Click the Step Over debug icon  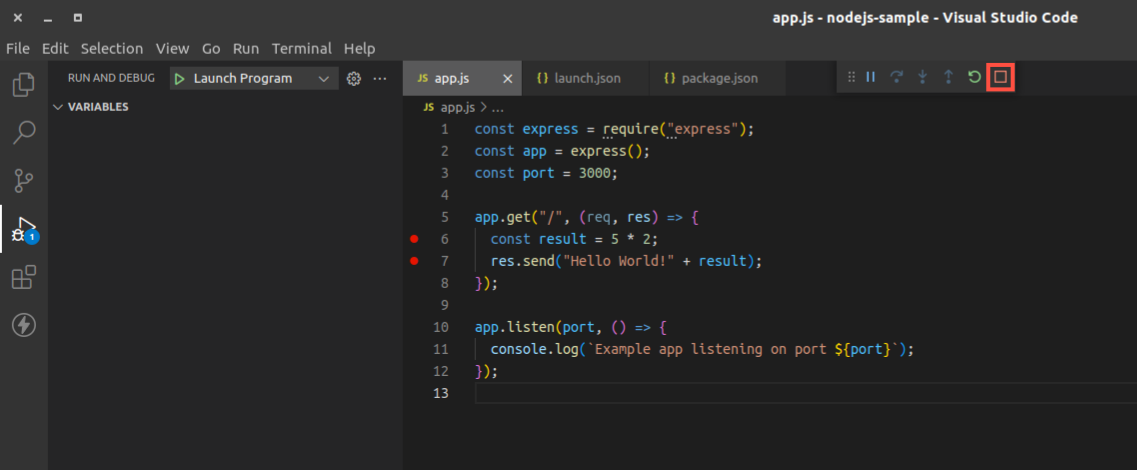coord(897,77)
